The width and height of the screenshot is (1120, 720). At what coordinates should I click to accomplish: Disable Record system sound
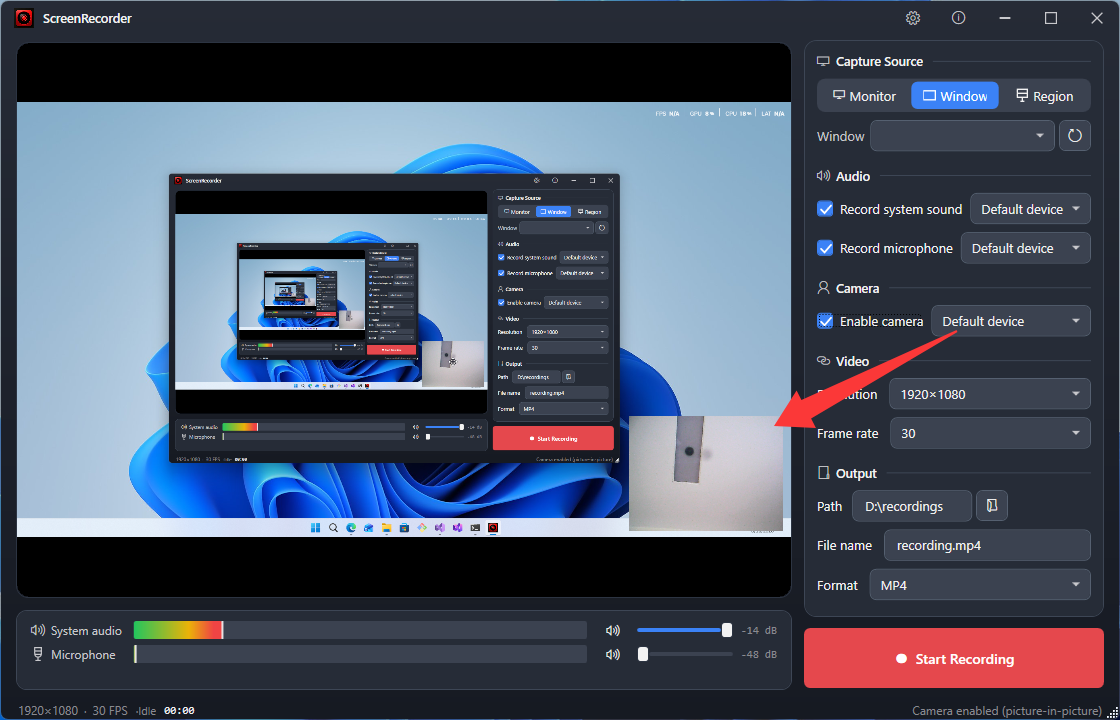point(825,209)
